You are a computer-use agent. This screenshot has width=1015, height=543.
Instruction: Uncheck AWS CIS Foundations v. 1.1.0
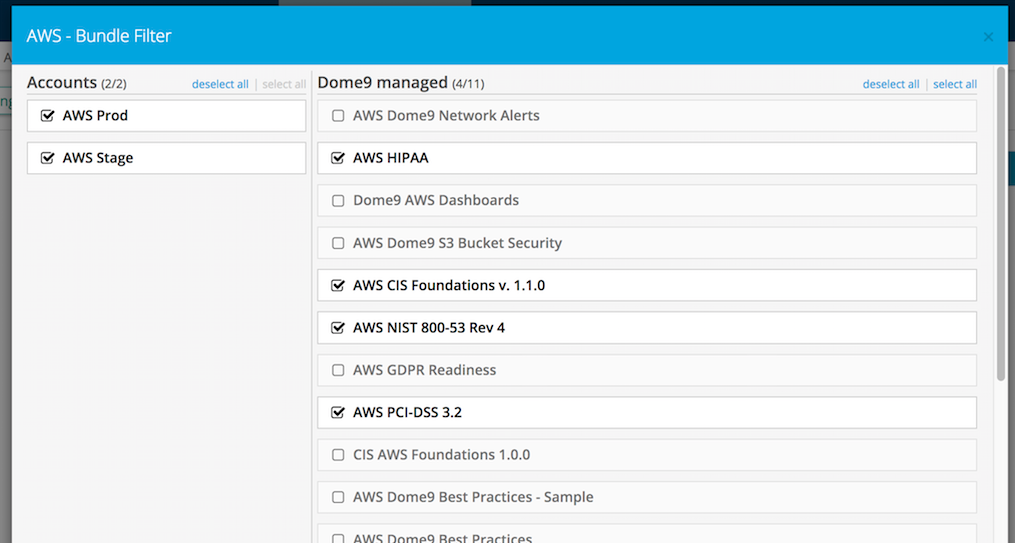(338, 285)
